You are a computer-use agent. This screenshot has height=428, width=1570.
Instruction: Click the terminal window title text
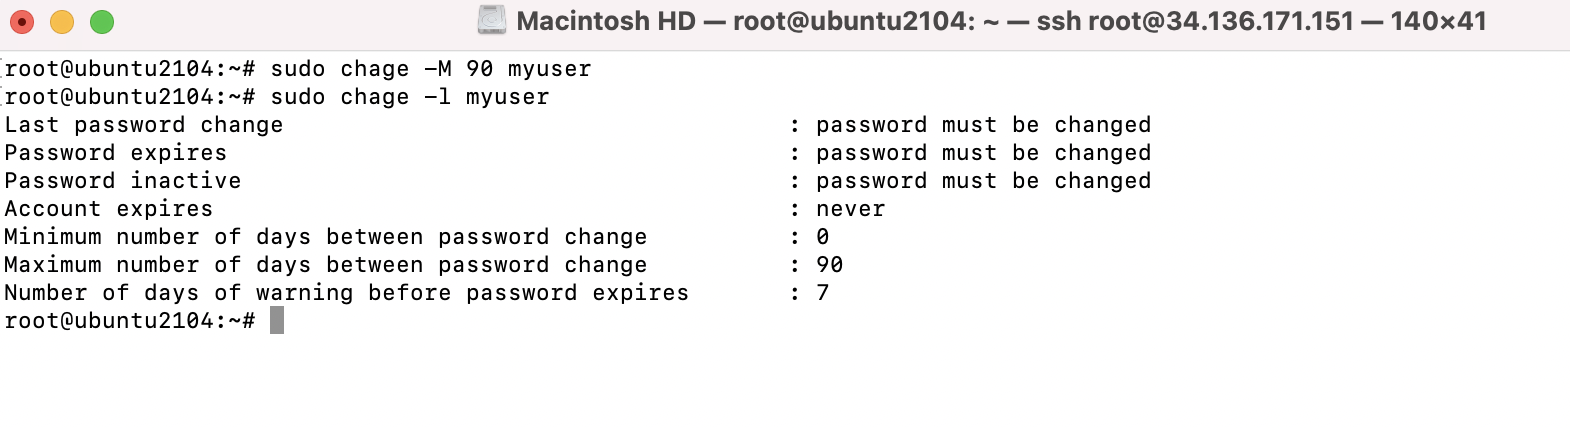click(x=1001, y=21)
